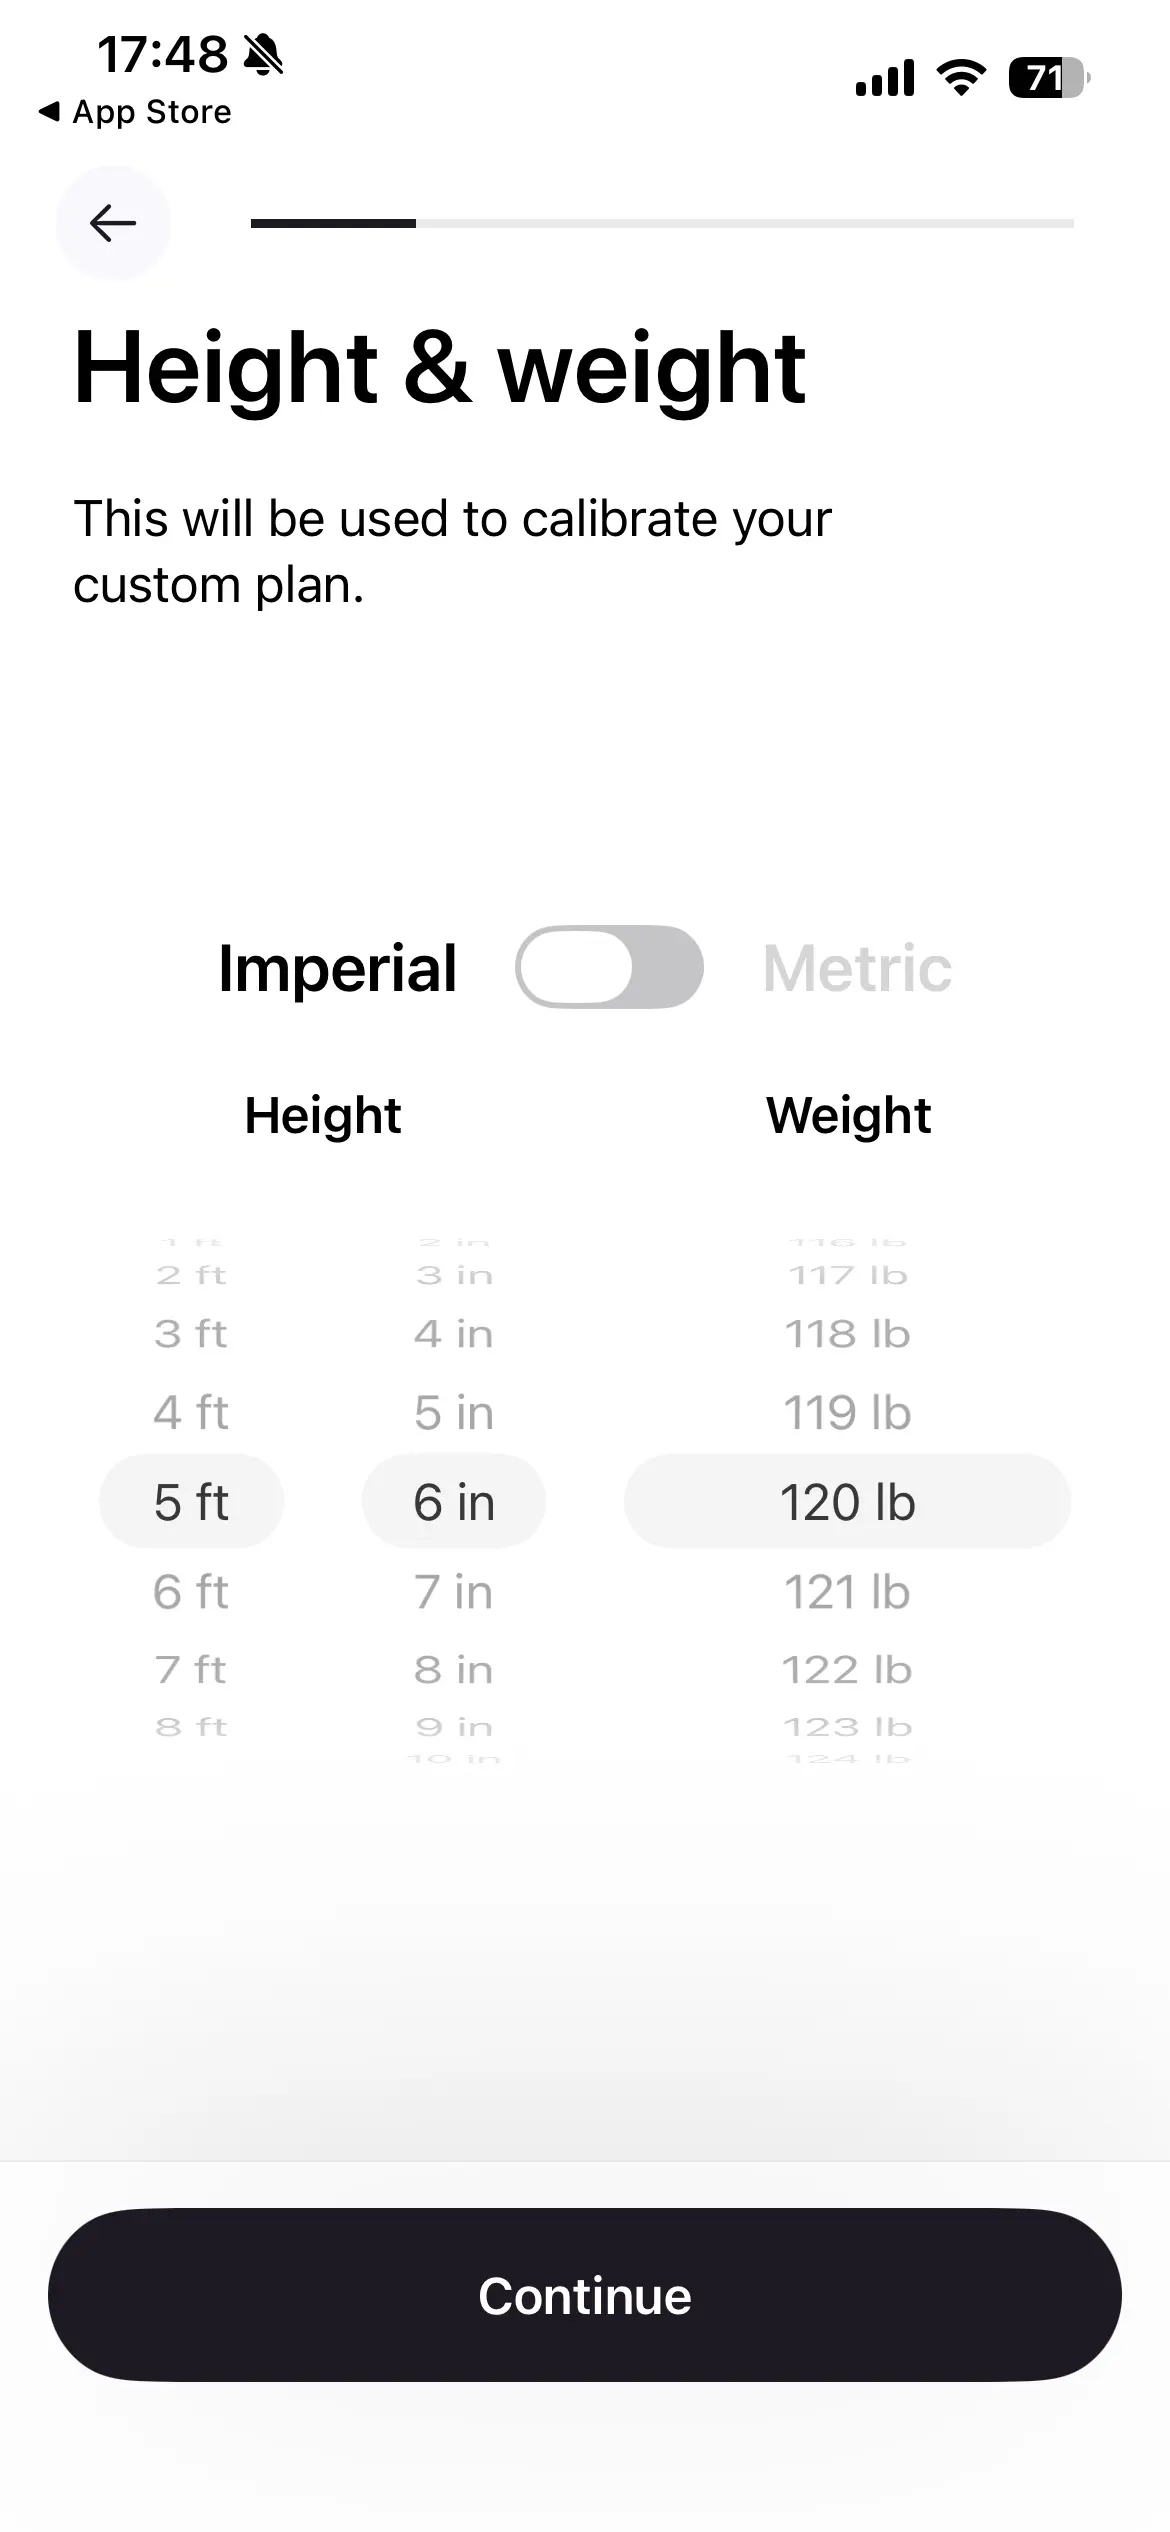Viewport: 1170px width, 2532px height.
Task: Pick 6 ft in height picker
Action: (191, 1591)
